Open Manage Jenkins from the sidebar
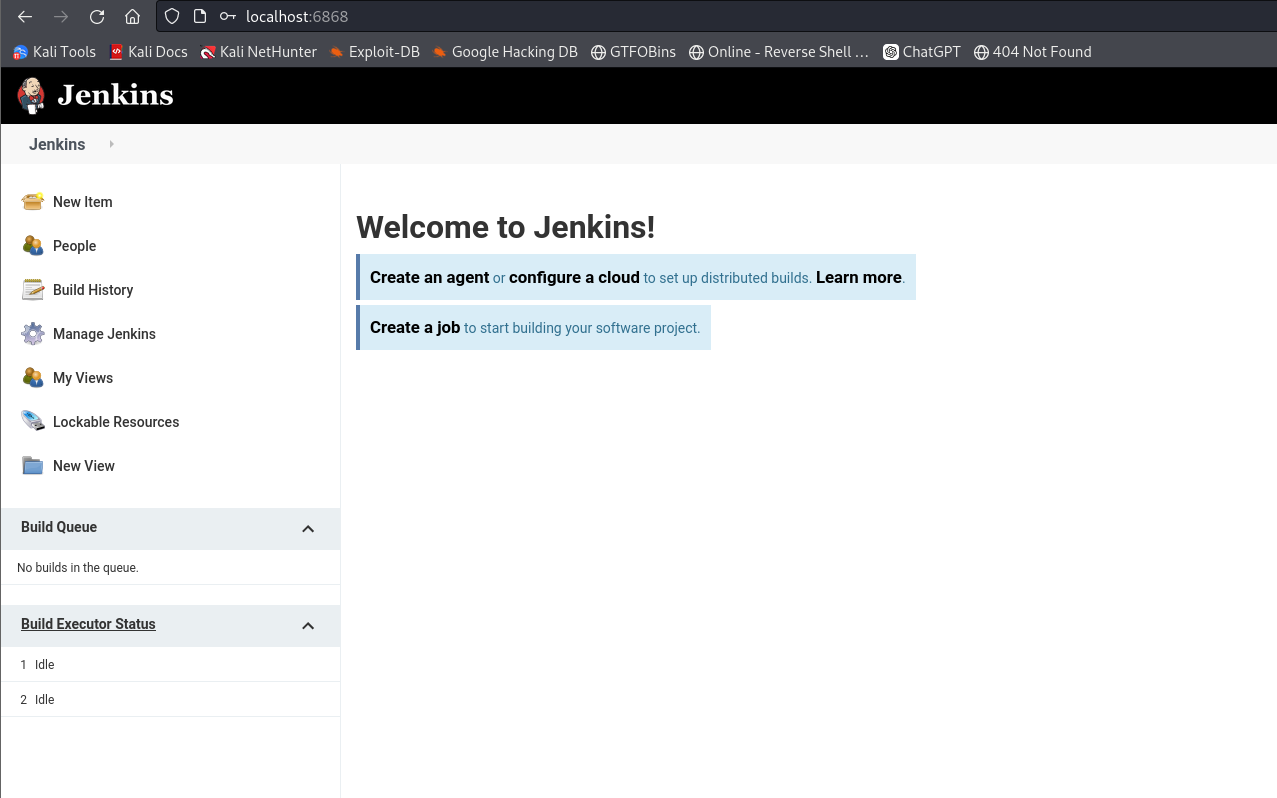The height and width of the screenshot is (798, 1277). pos(104,333)
